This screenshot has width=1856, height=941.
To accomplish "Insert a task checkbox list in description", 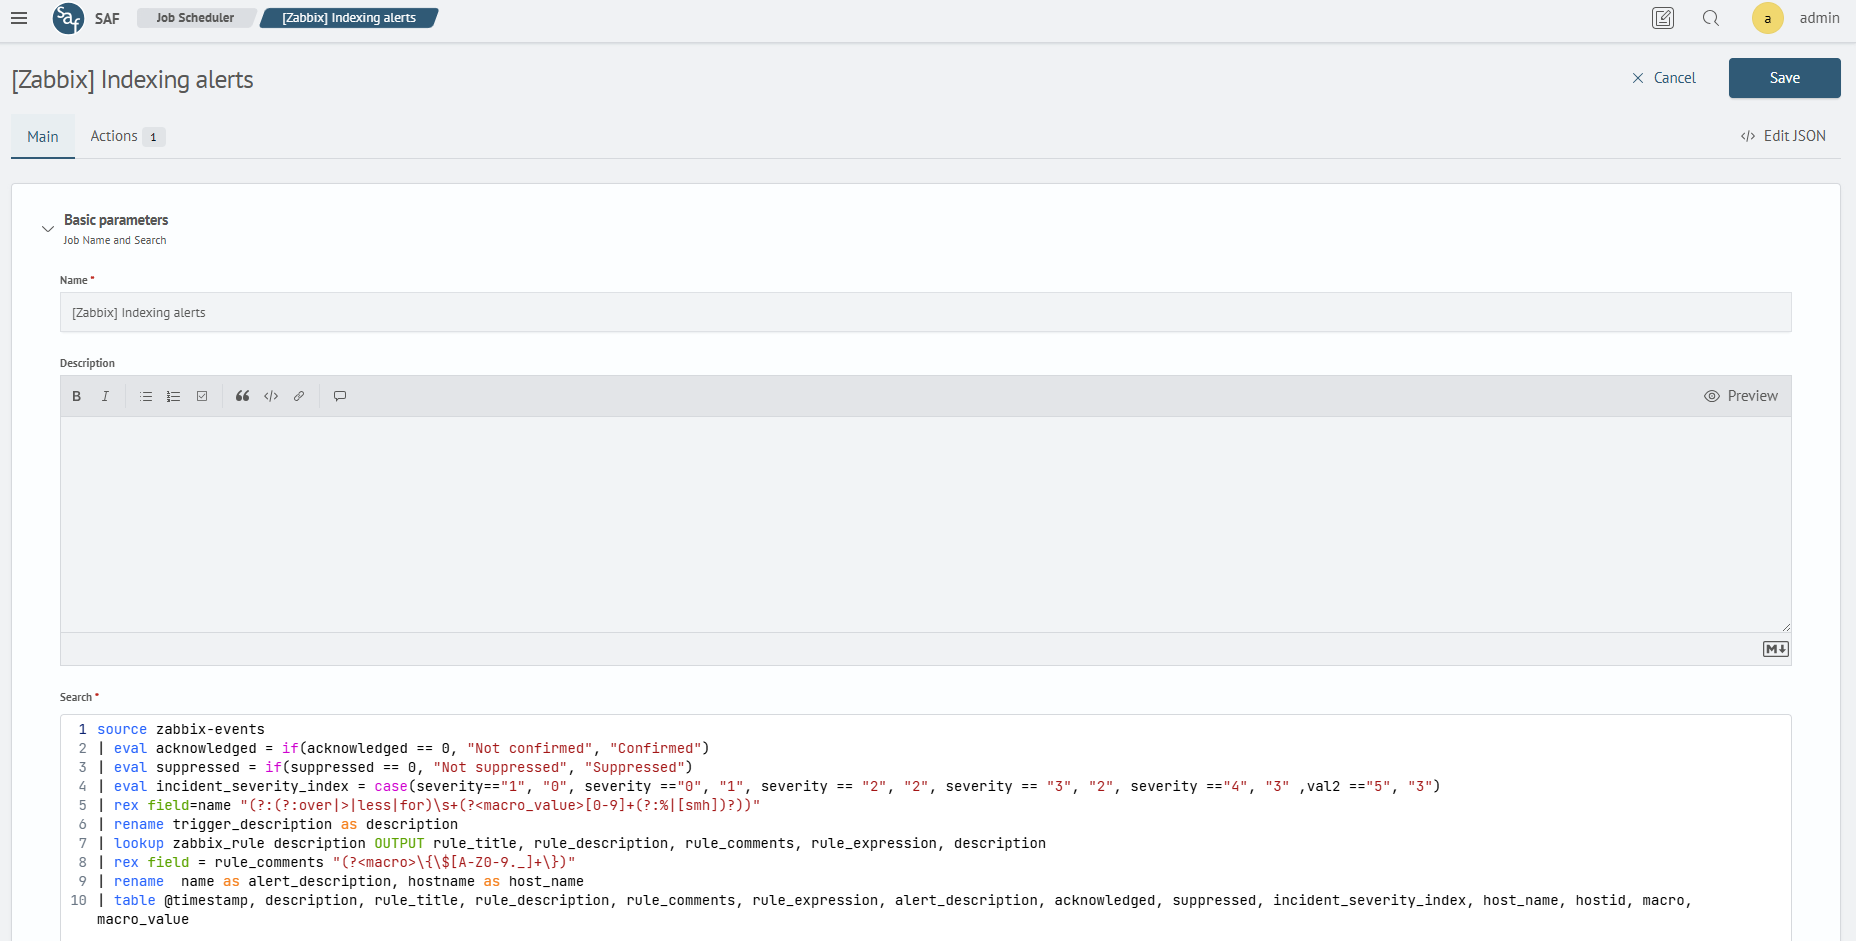I will click(202, 396).
